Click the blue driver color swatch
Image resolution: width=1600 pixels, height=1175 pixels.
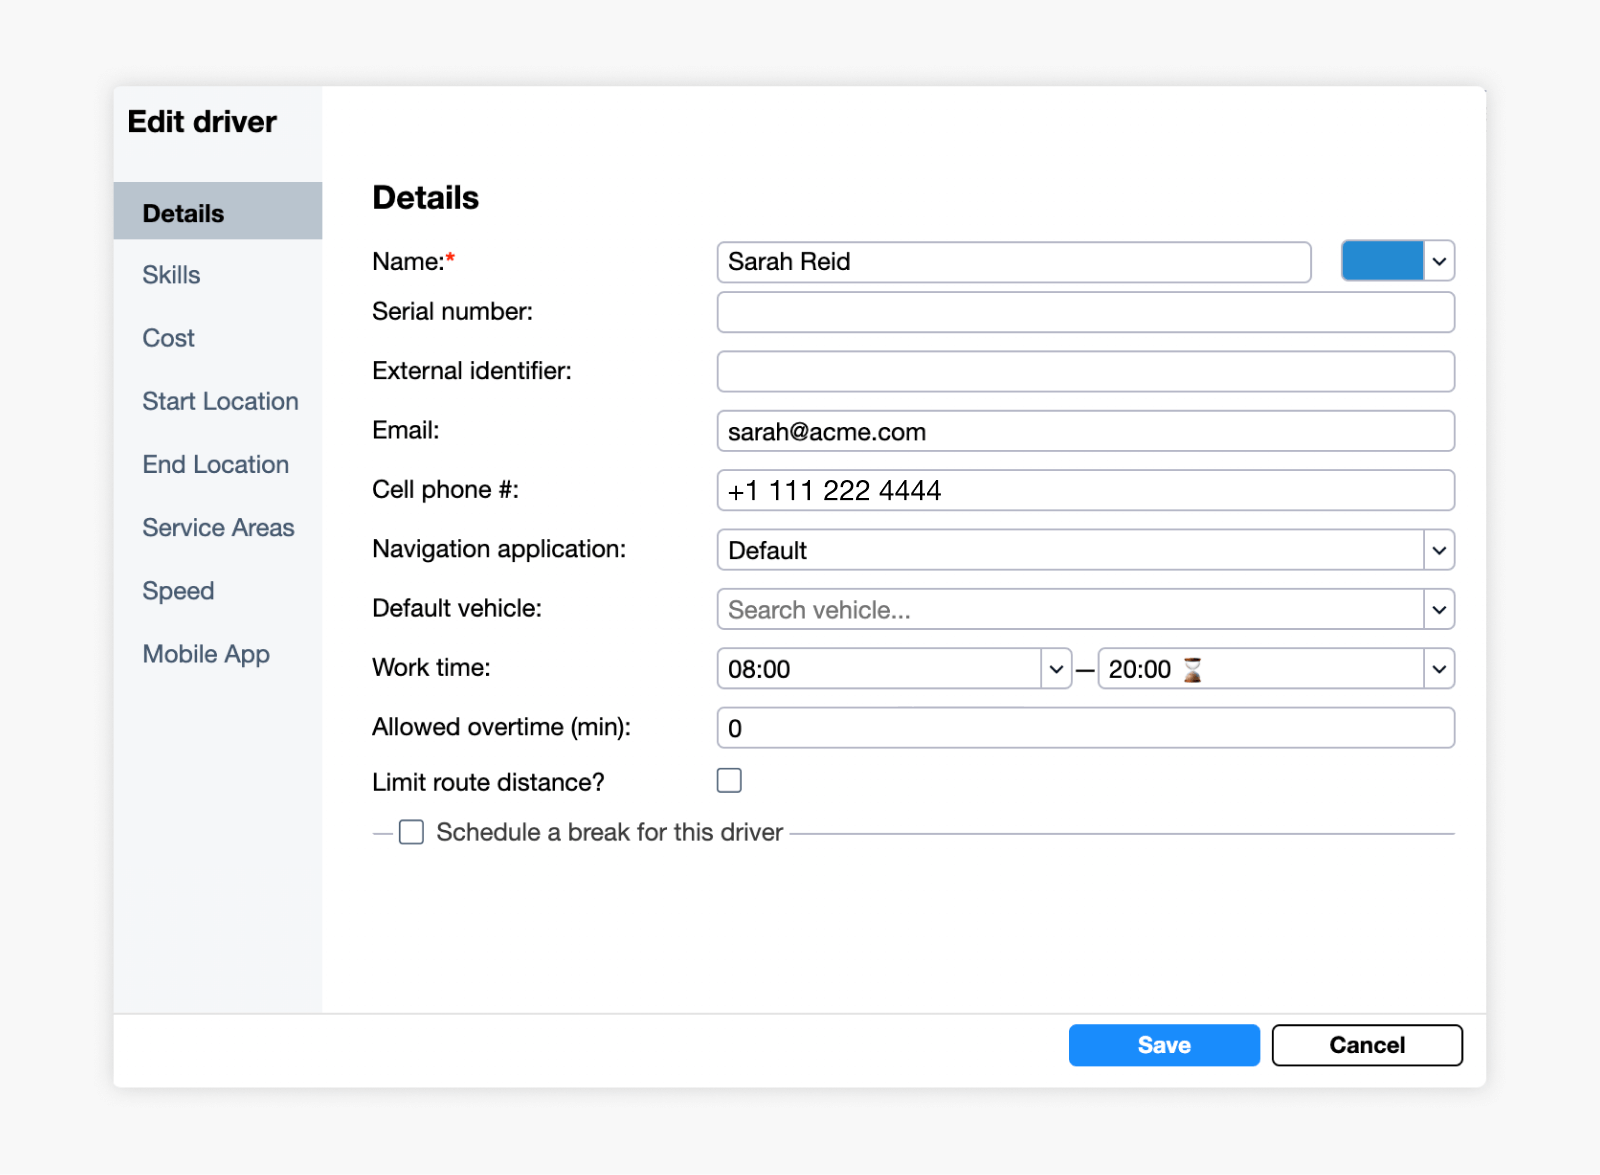pos(1382,262)
